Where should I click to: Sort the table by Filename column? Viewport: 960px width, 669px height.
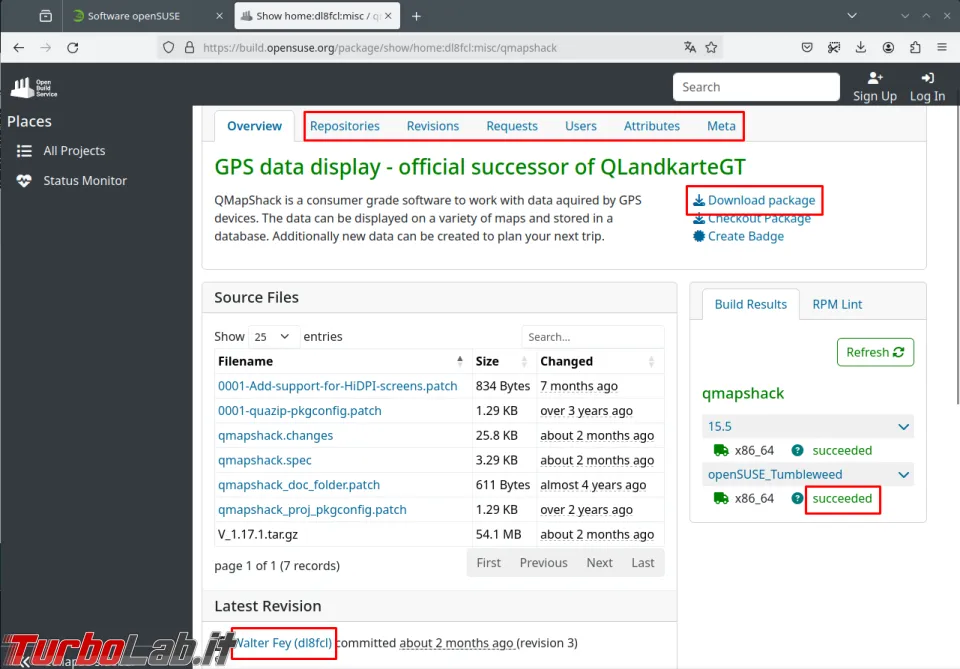[x=342, y=361]
